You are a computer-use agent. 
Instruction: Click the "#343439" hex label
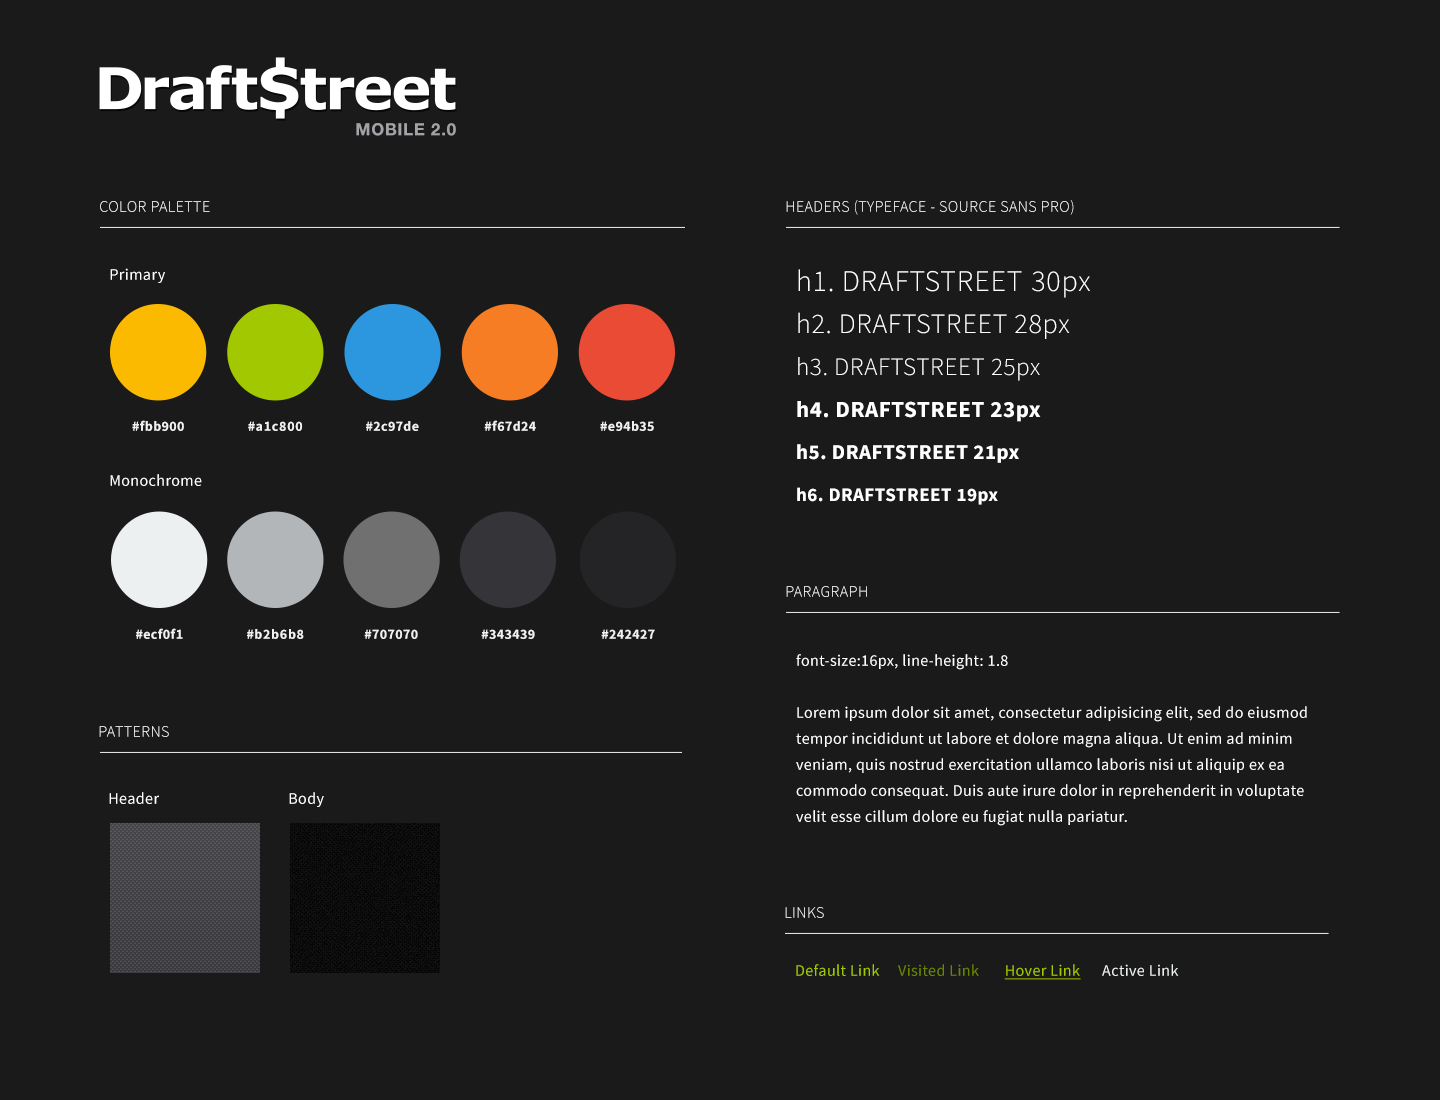coord(508,634)
